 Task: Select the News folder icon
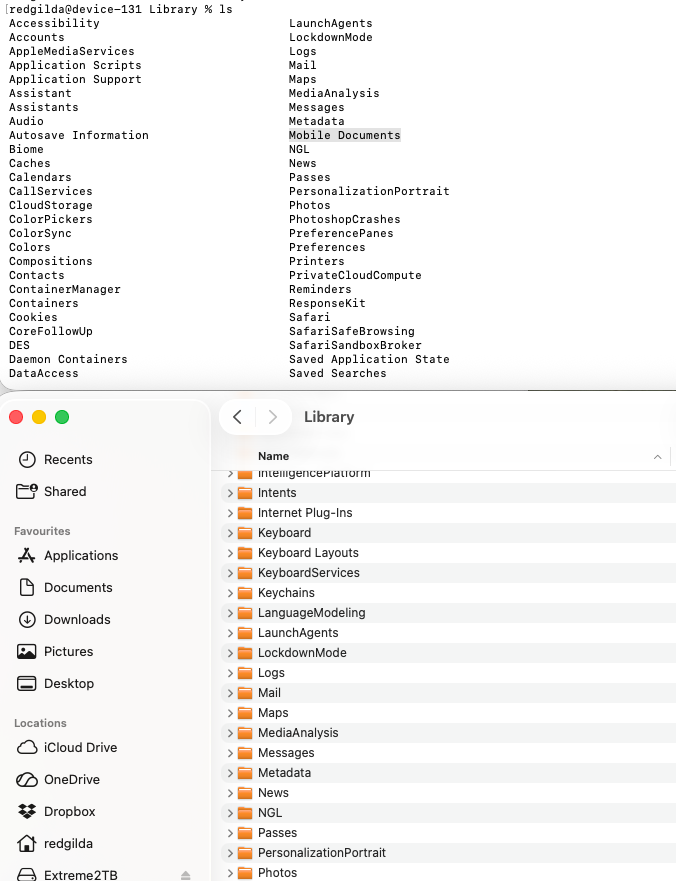point(245,793)
